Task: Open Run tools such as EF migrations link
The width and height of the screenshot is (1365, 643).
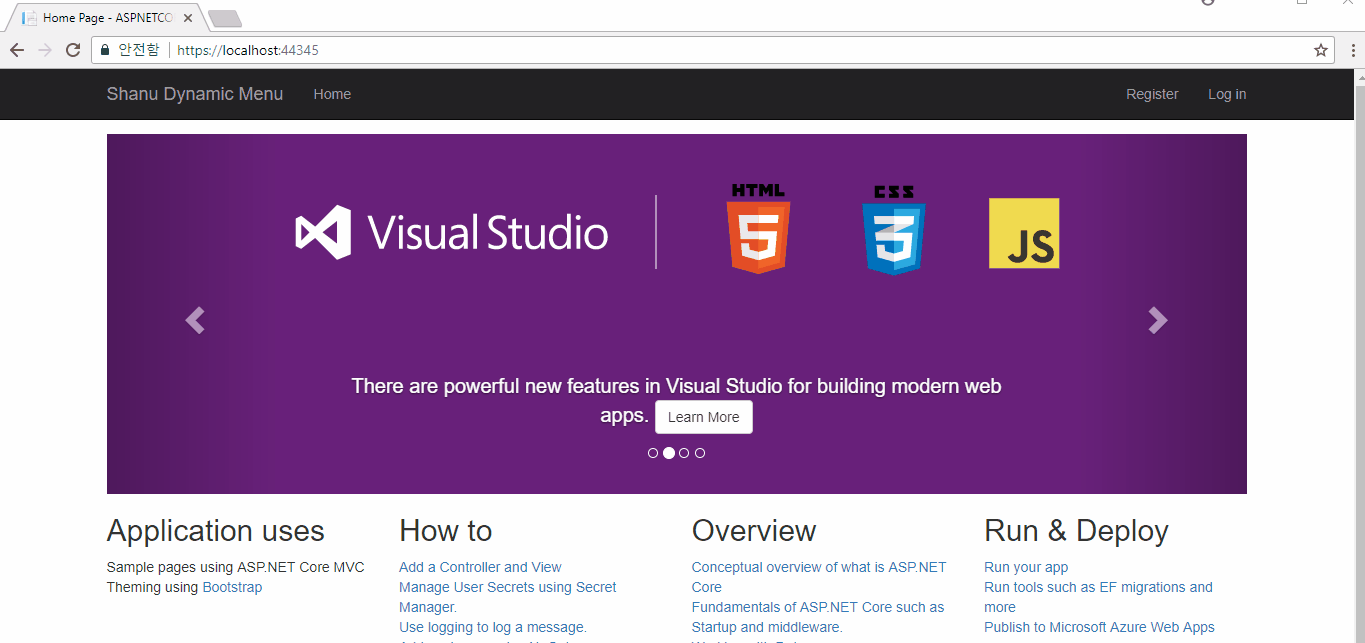Action: pos(1098,597)
